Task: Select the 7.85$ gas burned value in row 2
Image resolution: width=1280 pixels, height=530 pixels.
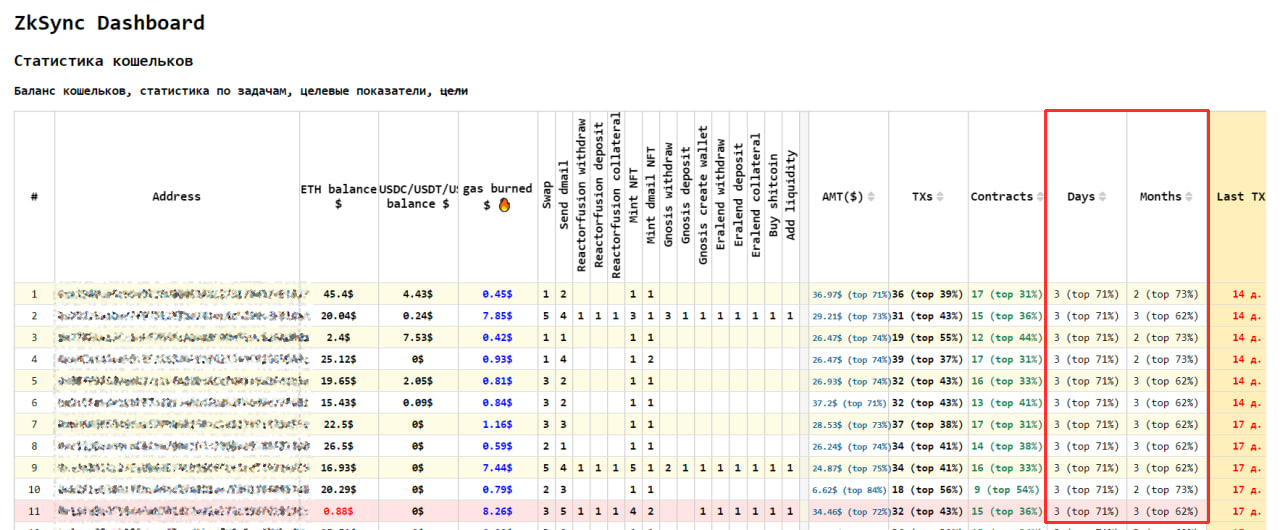Action: click(x=497, y=316)
